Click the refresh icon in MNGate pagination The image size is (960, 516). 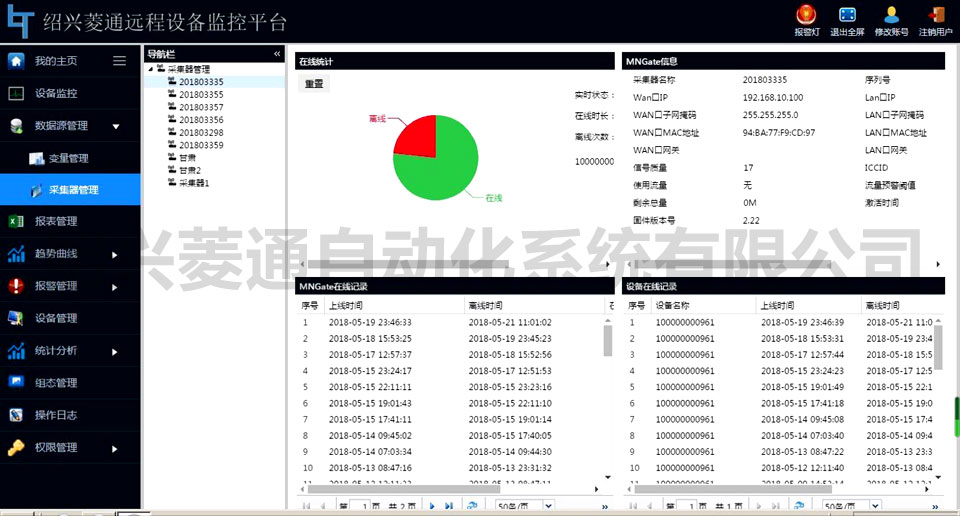click(x=472, y=507)
